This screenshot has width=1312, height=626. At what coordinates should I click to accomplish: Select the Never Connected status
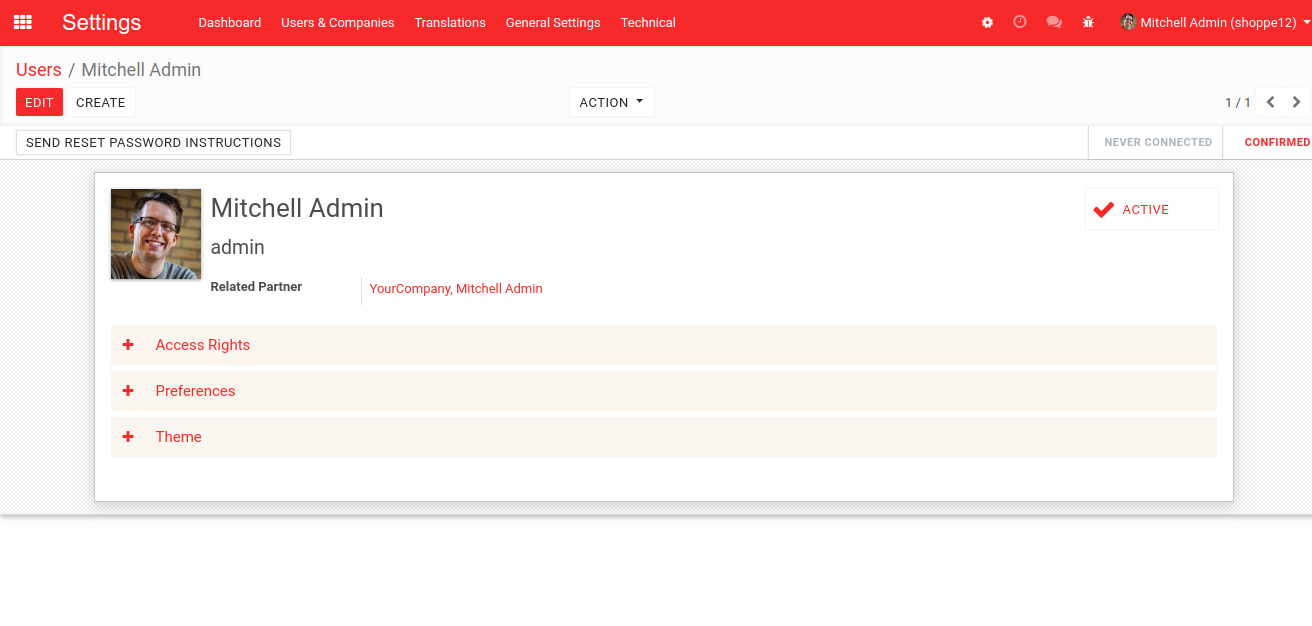click(x=1157, y=142)
